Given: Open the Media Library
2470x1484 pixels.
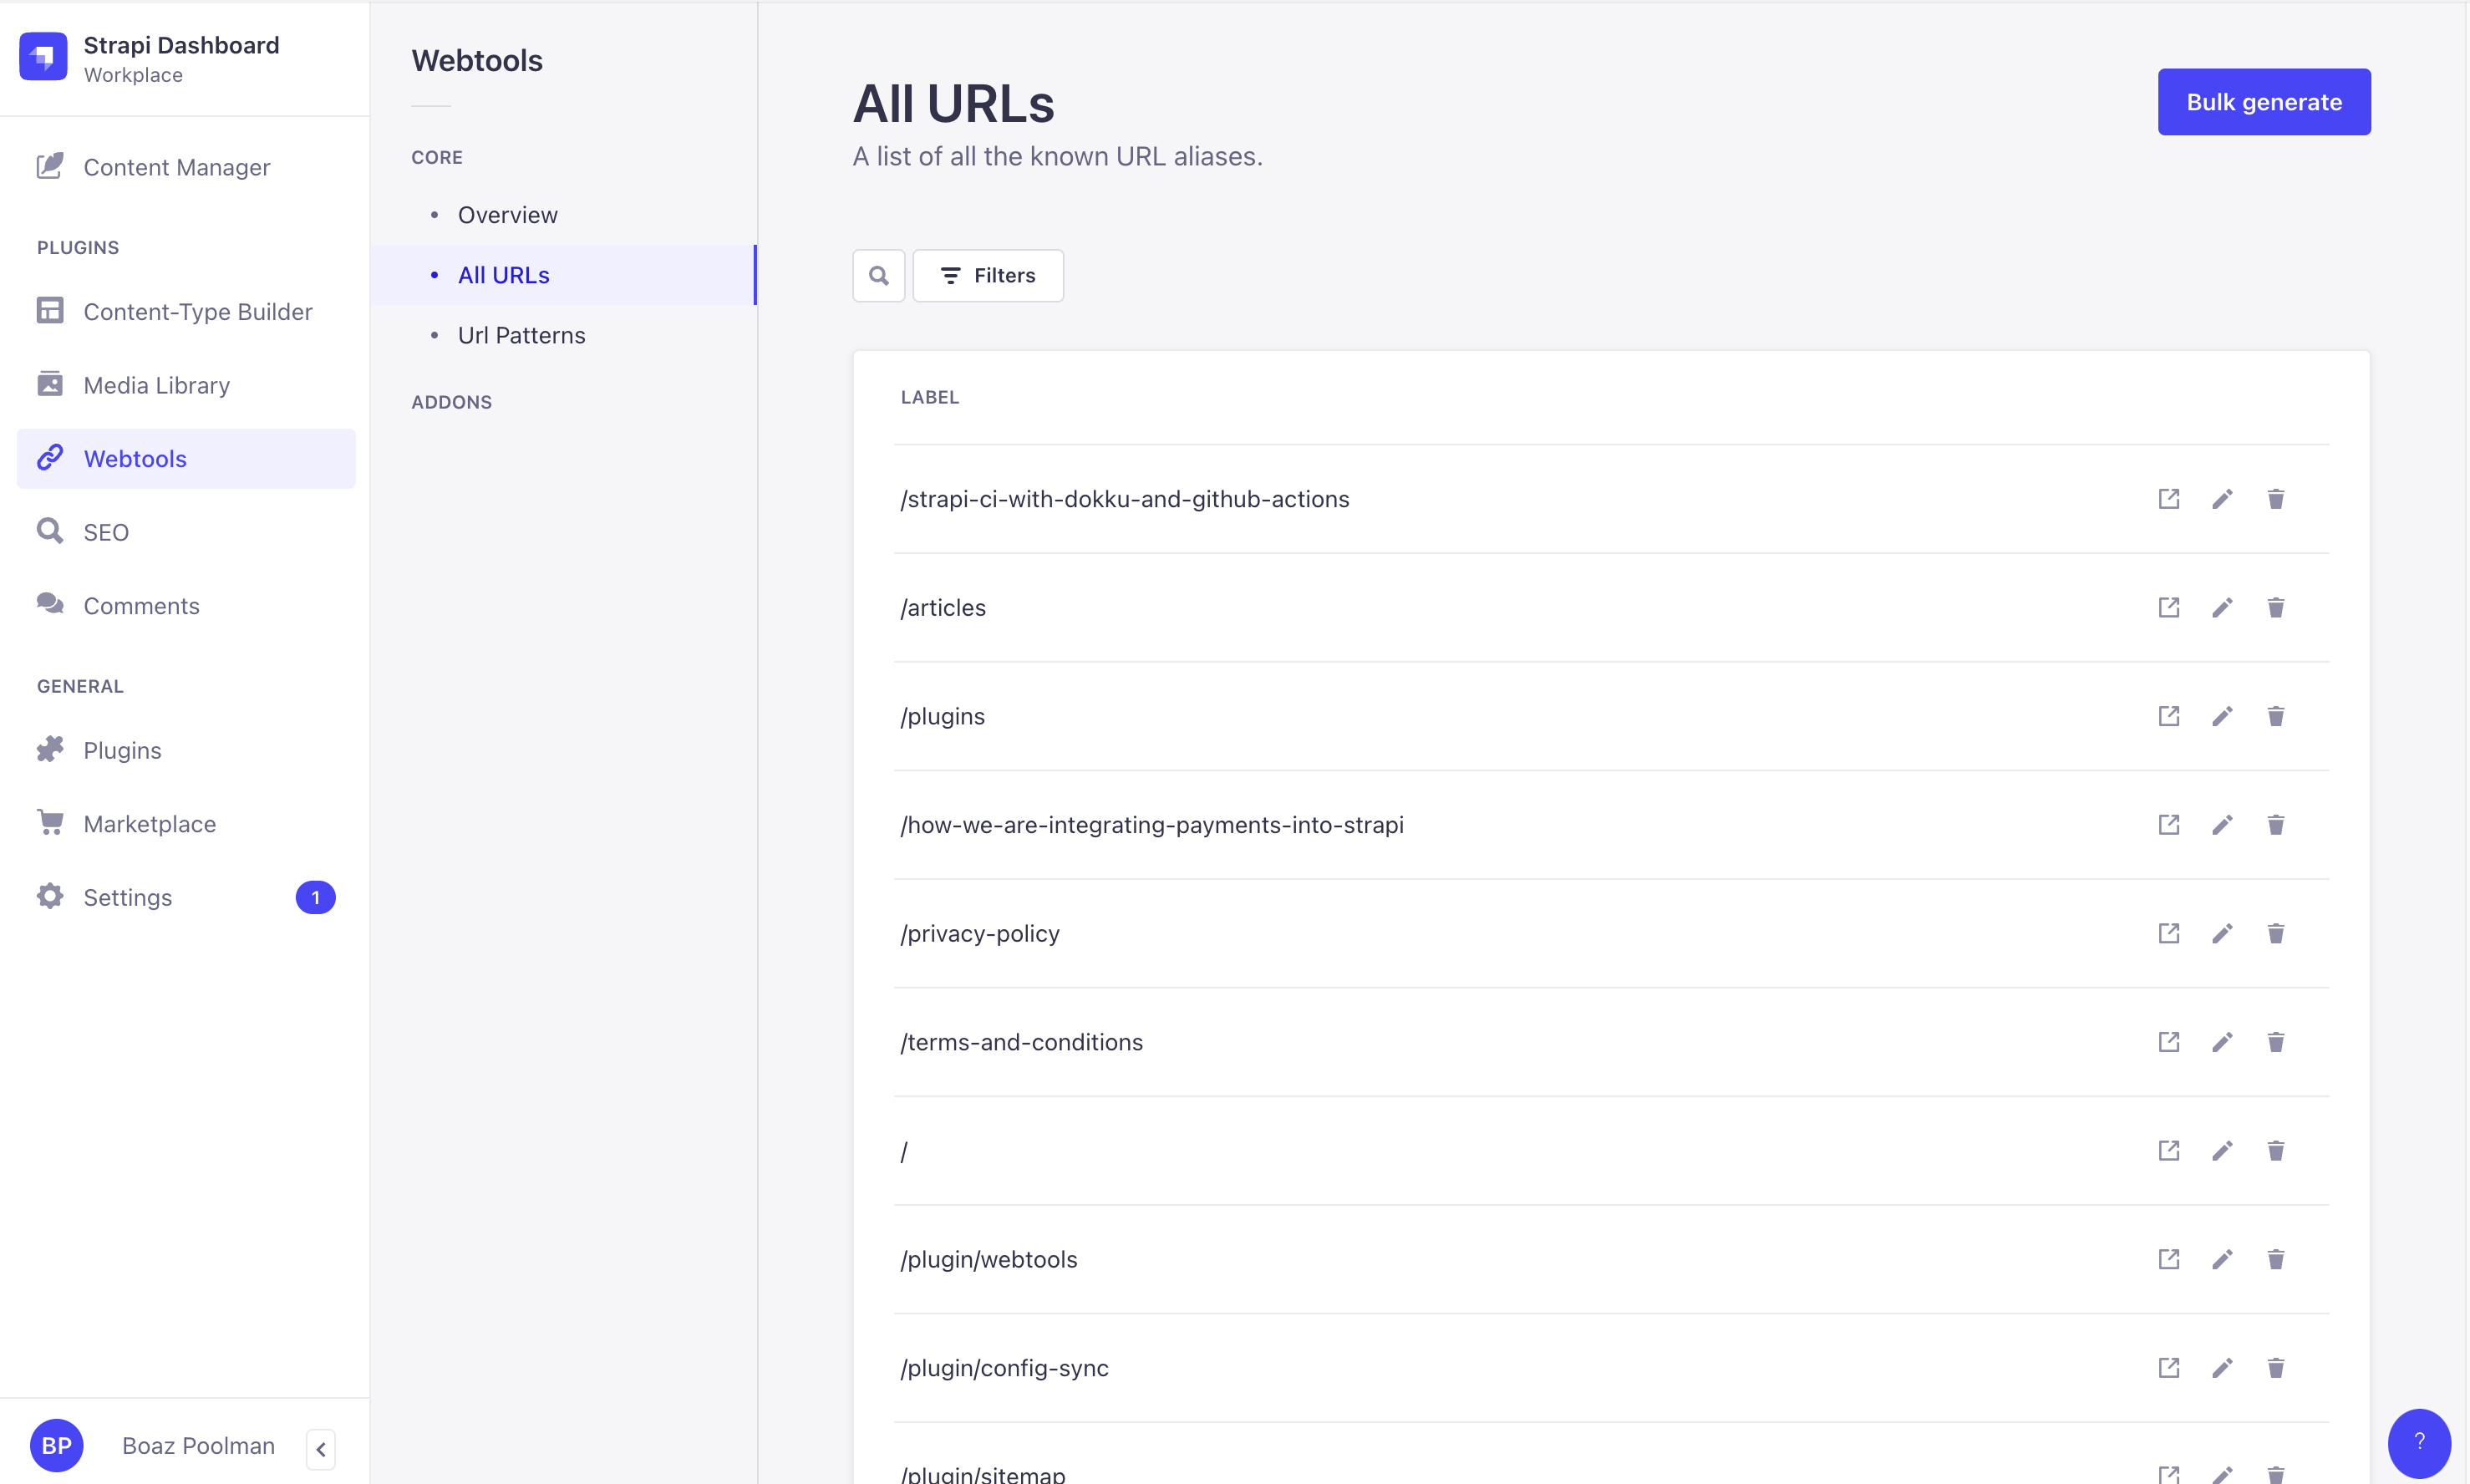Looking at the screenshot, I should click(186, 385).
